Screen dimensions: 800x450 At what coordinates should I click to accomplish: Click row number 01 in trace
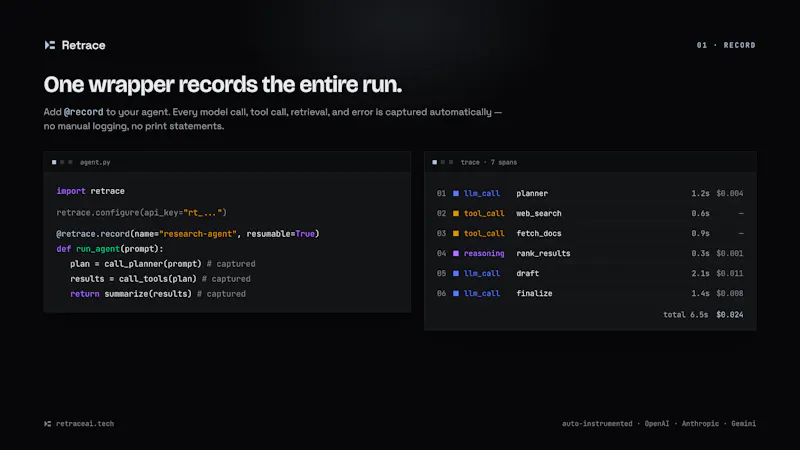click(x=441, y=193)
